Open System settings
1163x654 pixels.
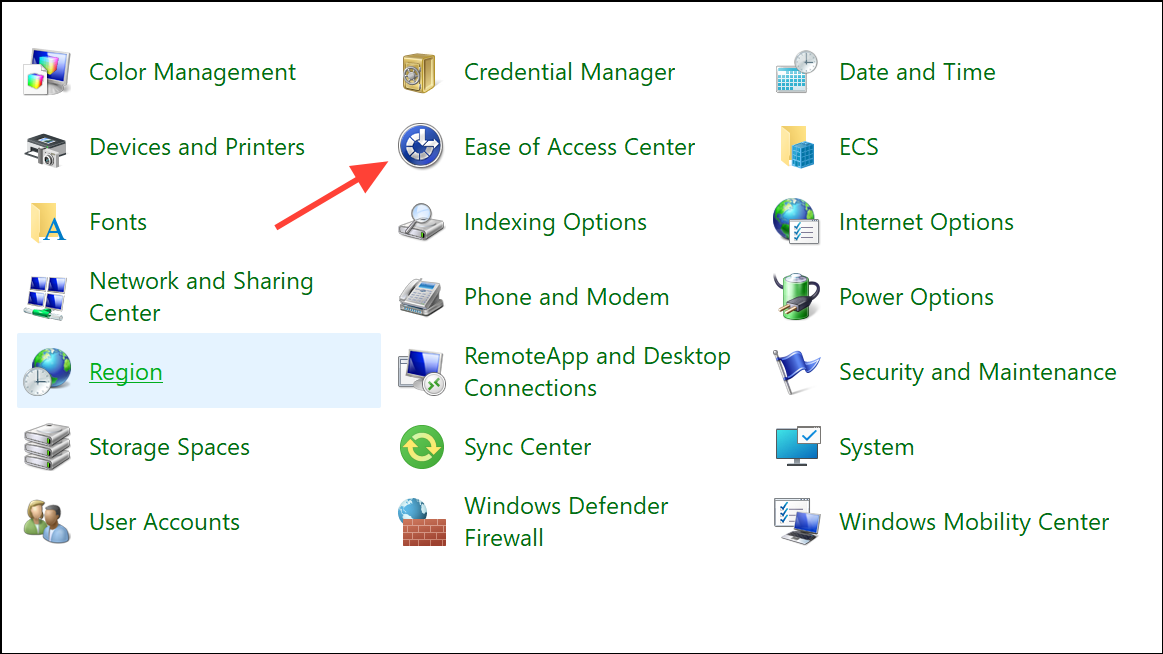[x=876, y=446]
